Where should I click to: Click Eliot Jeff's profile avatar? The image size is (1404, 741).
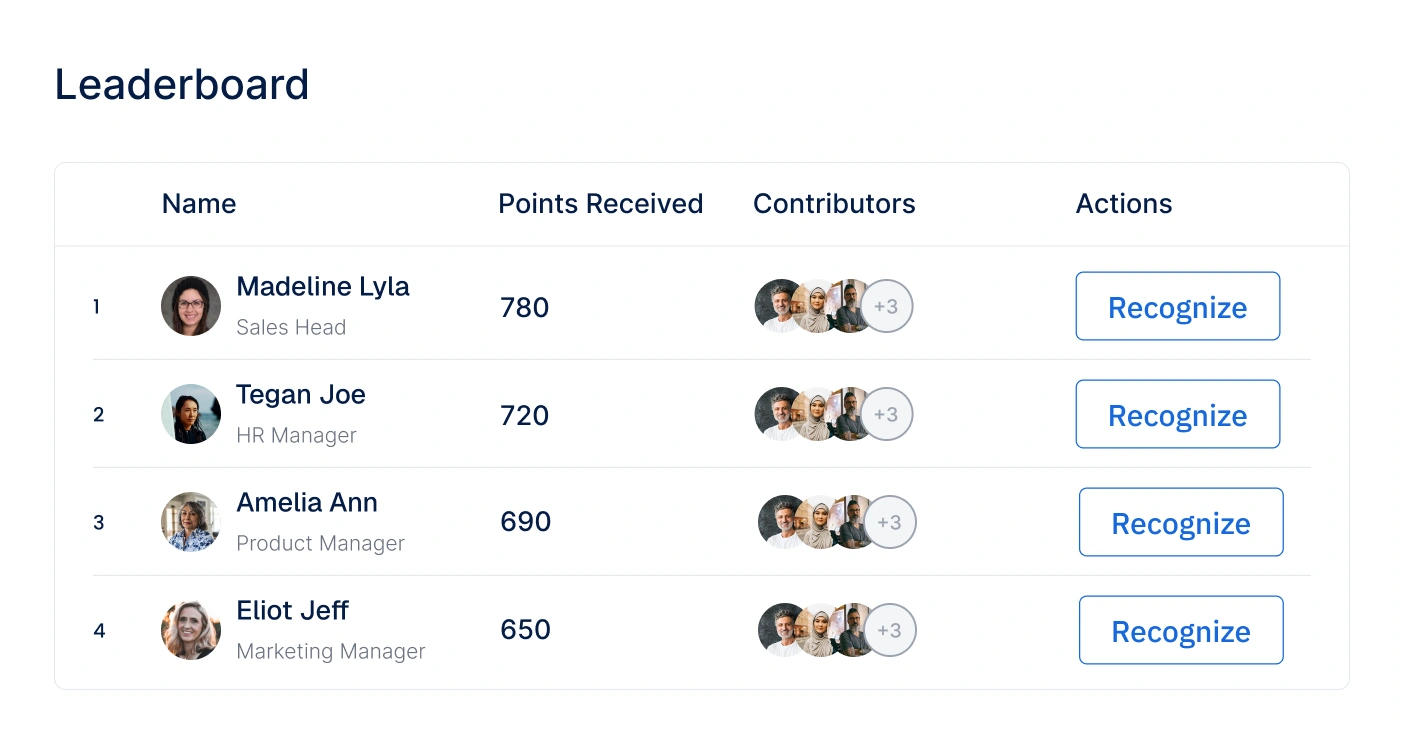[x=191, y=630]
